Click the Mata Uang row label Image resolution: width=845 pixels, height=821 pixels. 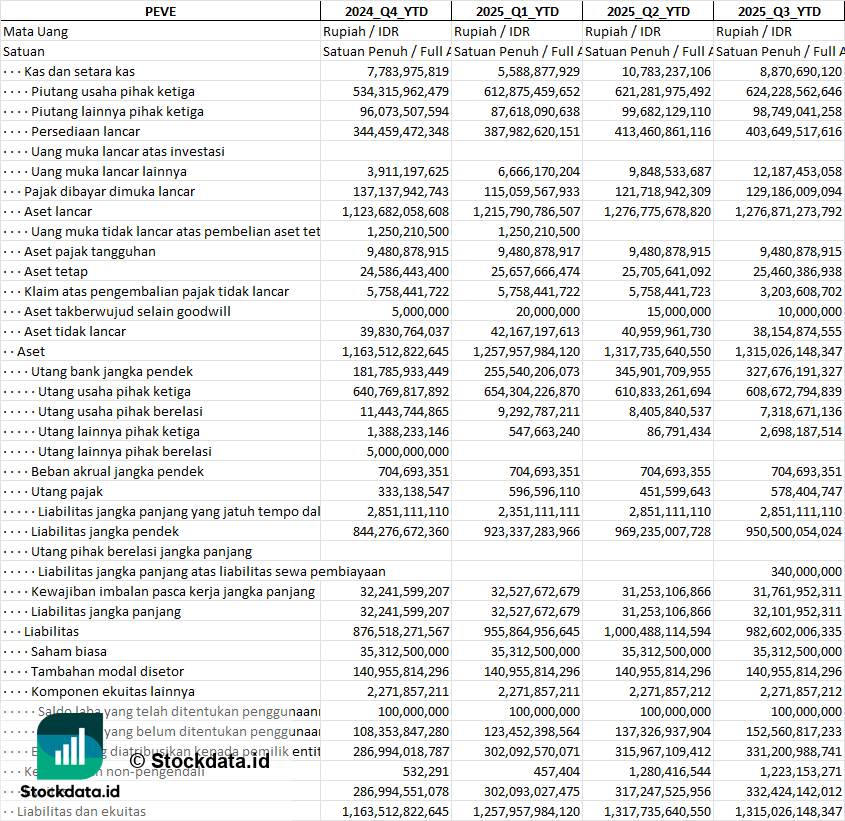pos(36,32)
